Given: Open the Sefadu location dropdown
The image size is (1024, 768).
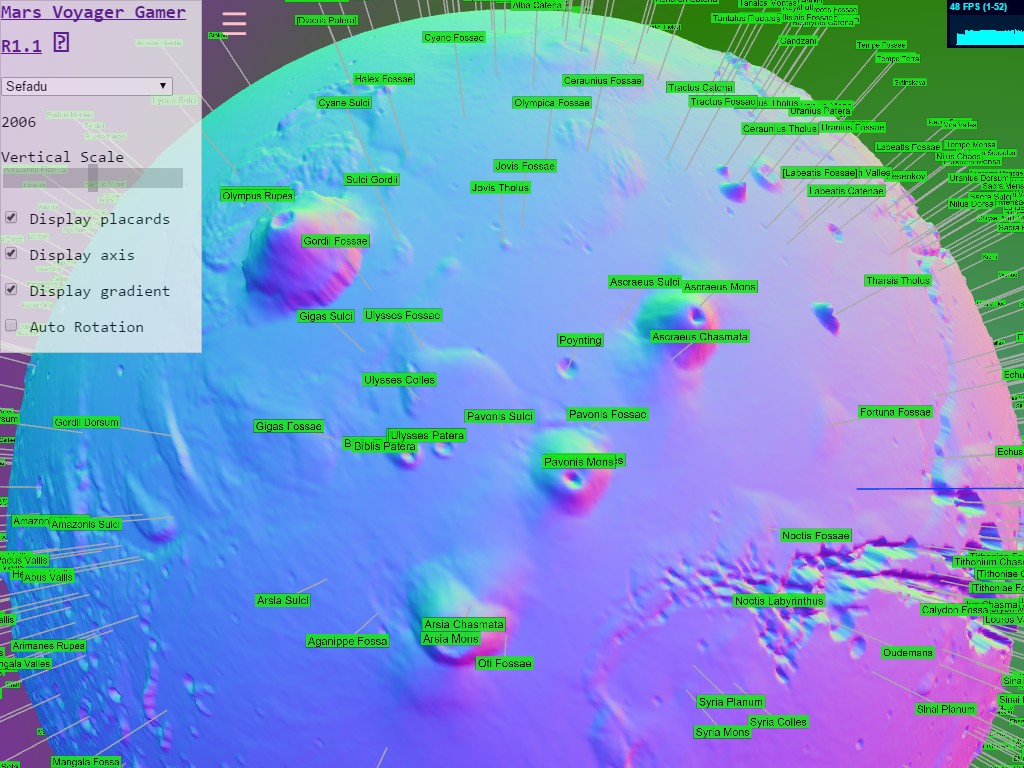Looking at the screenshot, I should click(87, 87).
